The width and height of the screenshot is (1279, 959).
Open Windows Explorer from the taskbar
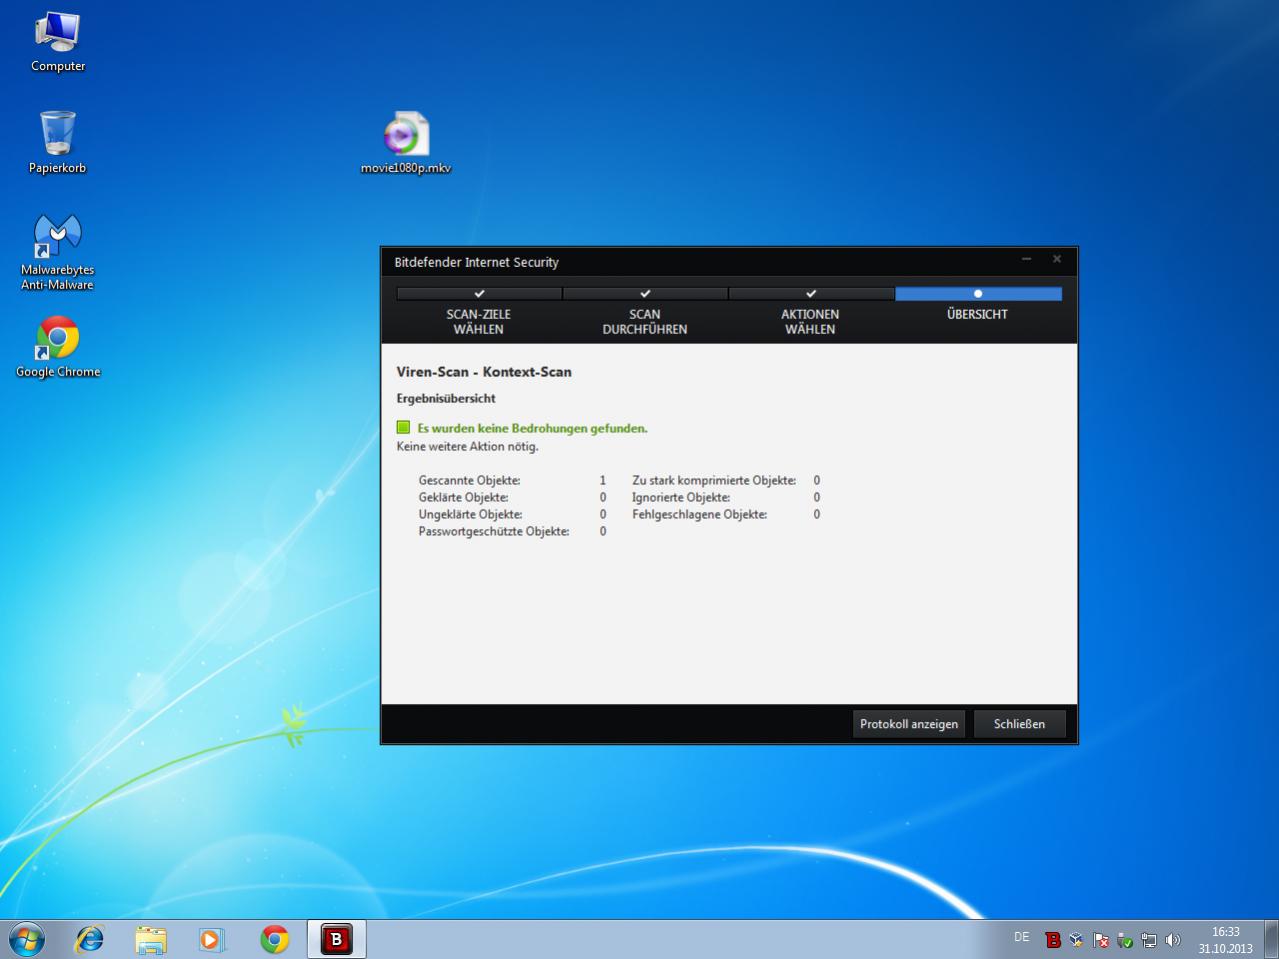click(x=151, y=939)
